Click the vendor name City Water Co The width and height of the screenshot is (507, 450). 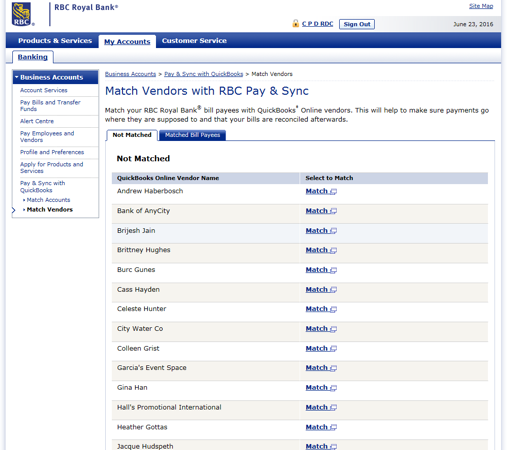tap(140, 329)
